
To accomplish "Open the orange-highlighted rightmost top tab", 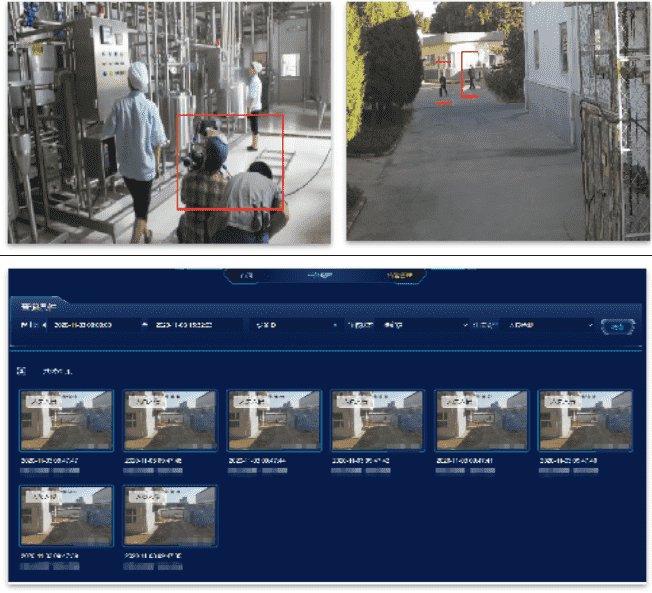I will coord(402,275).
